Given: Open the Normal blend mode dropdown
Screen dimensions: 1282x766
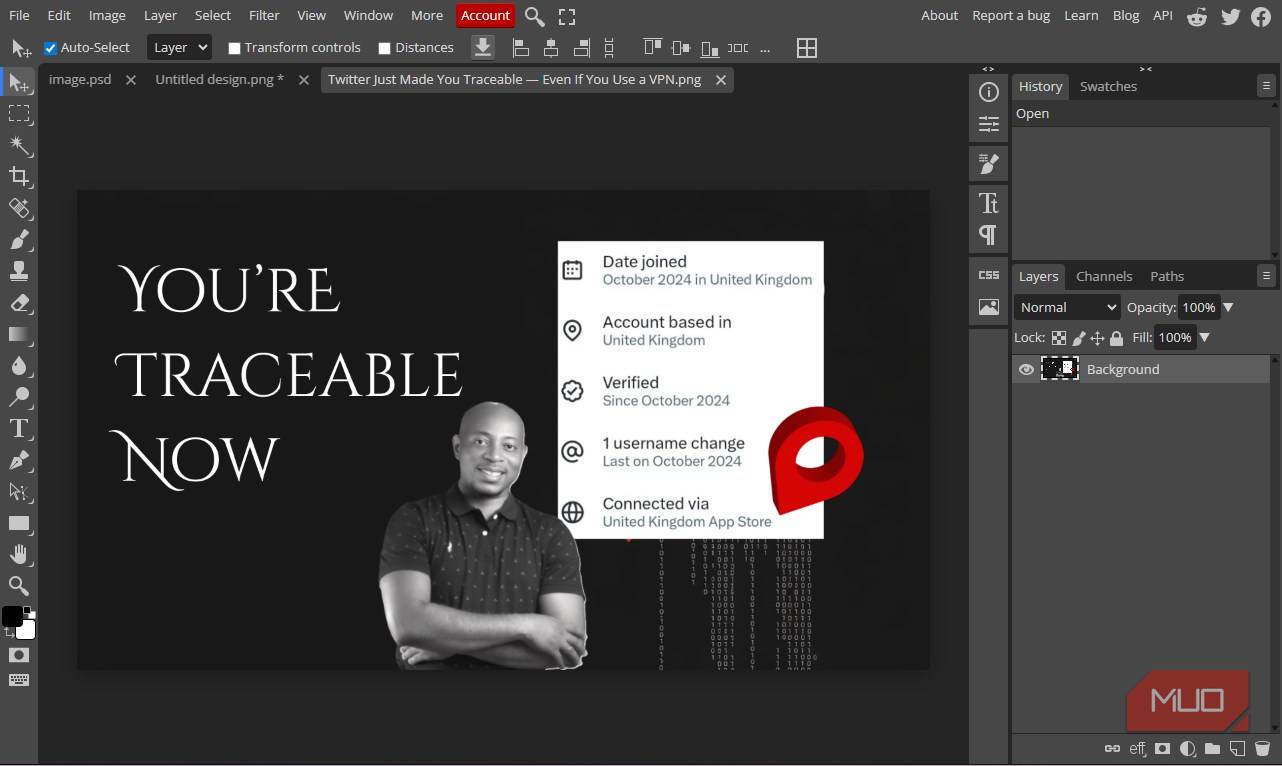Looking at the screenshot, I should point(1067,307).
